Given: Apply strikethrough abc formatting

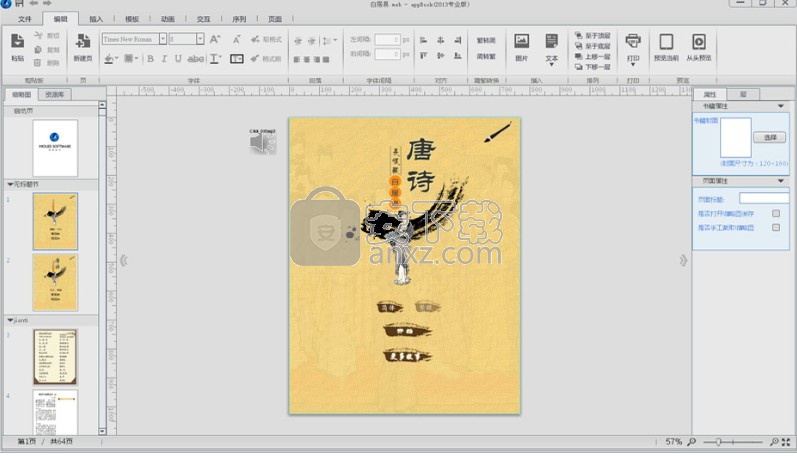Looking at the screenshot, I should coord(196,59).
